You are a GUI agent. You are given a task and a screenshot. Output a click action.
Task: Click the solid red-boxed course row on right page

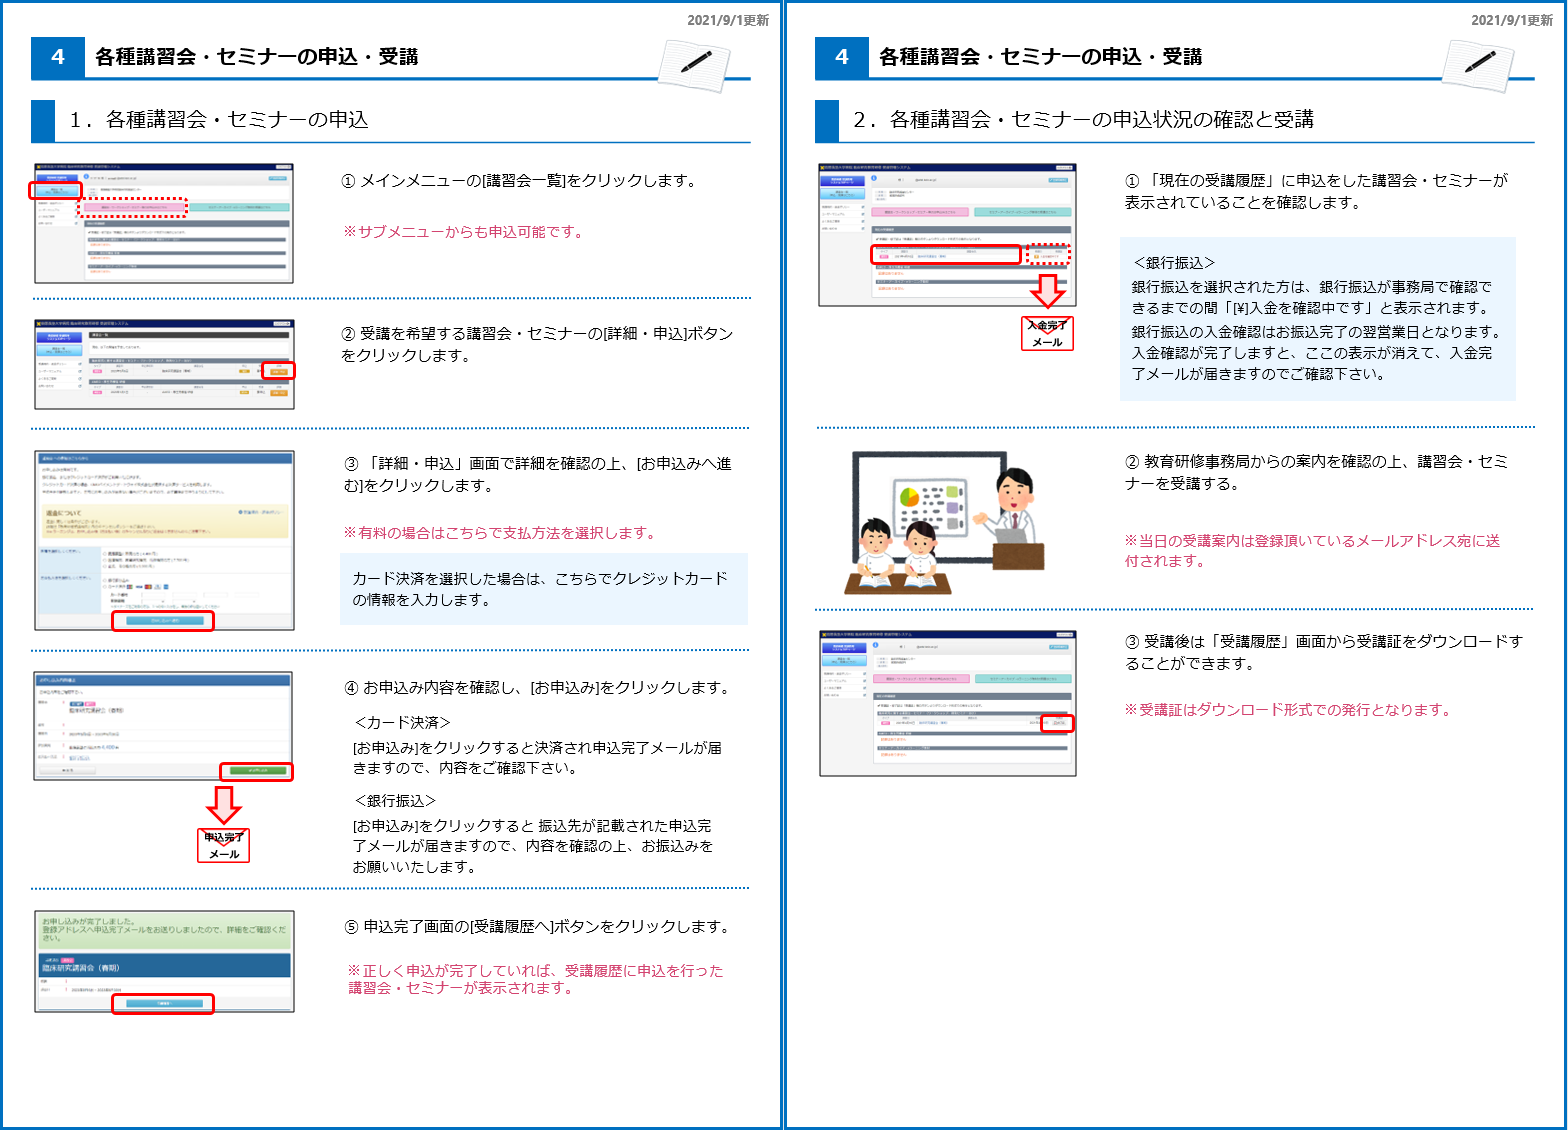coord(946,255)
